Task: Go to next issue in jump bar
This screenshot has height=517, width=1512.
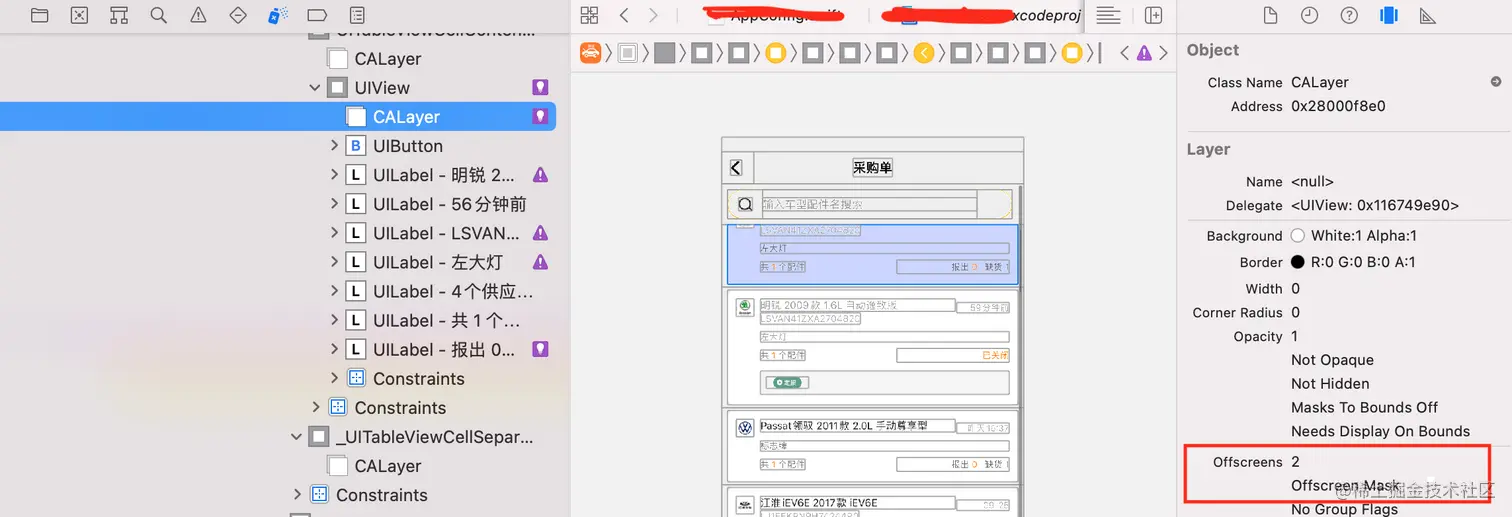Action: (x=1163, y=53)
